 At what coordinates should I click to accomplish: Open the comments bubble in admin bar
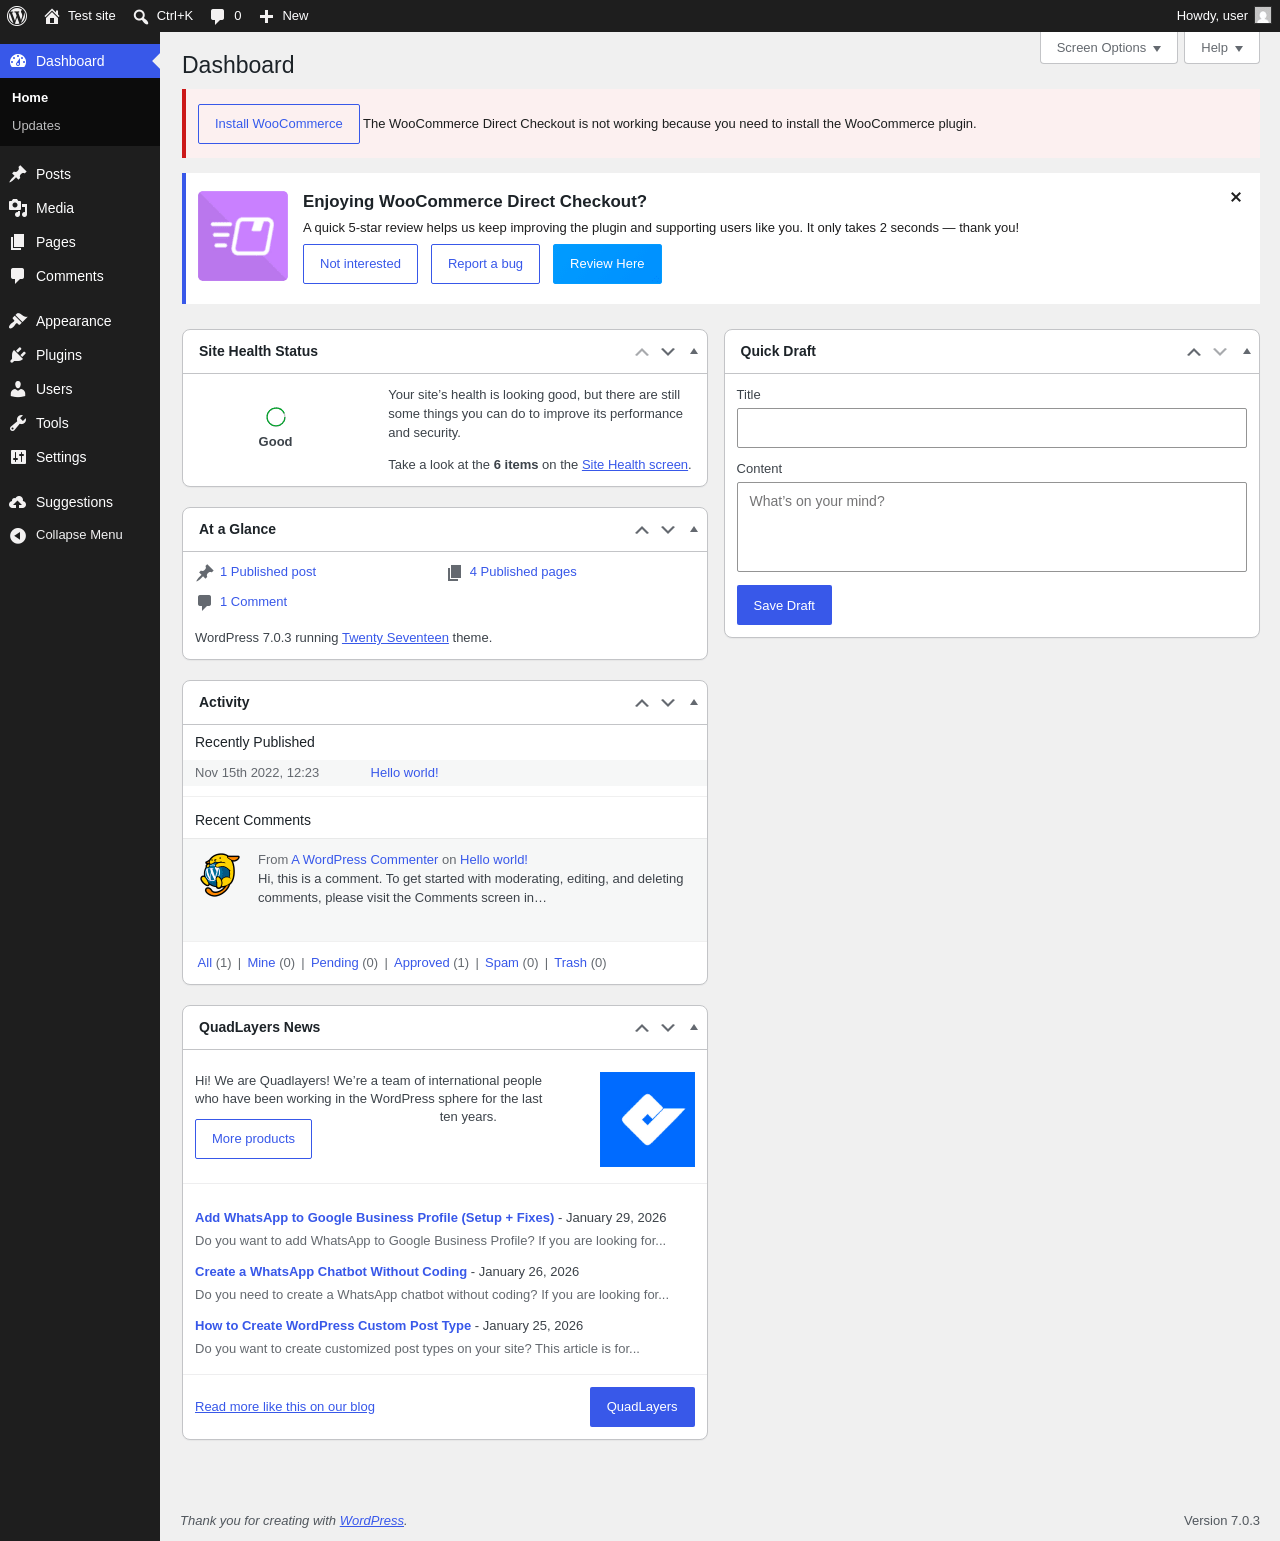click(x=217, y=16)
